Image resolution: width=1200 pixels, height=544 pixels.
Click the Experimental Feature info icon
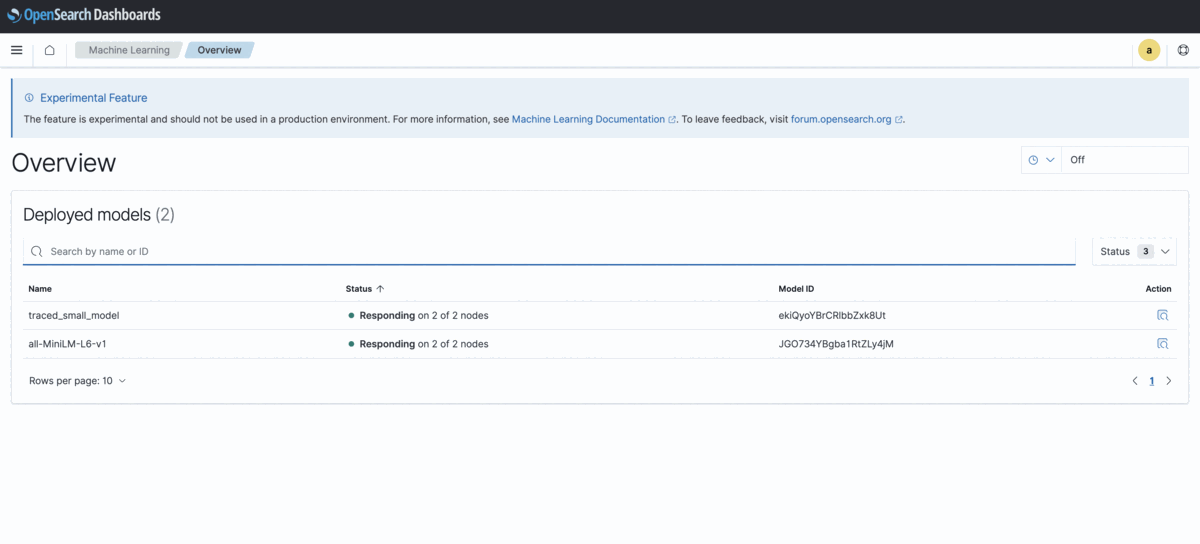(29, 98)
